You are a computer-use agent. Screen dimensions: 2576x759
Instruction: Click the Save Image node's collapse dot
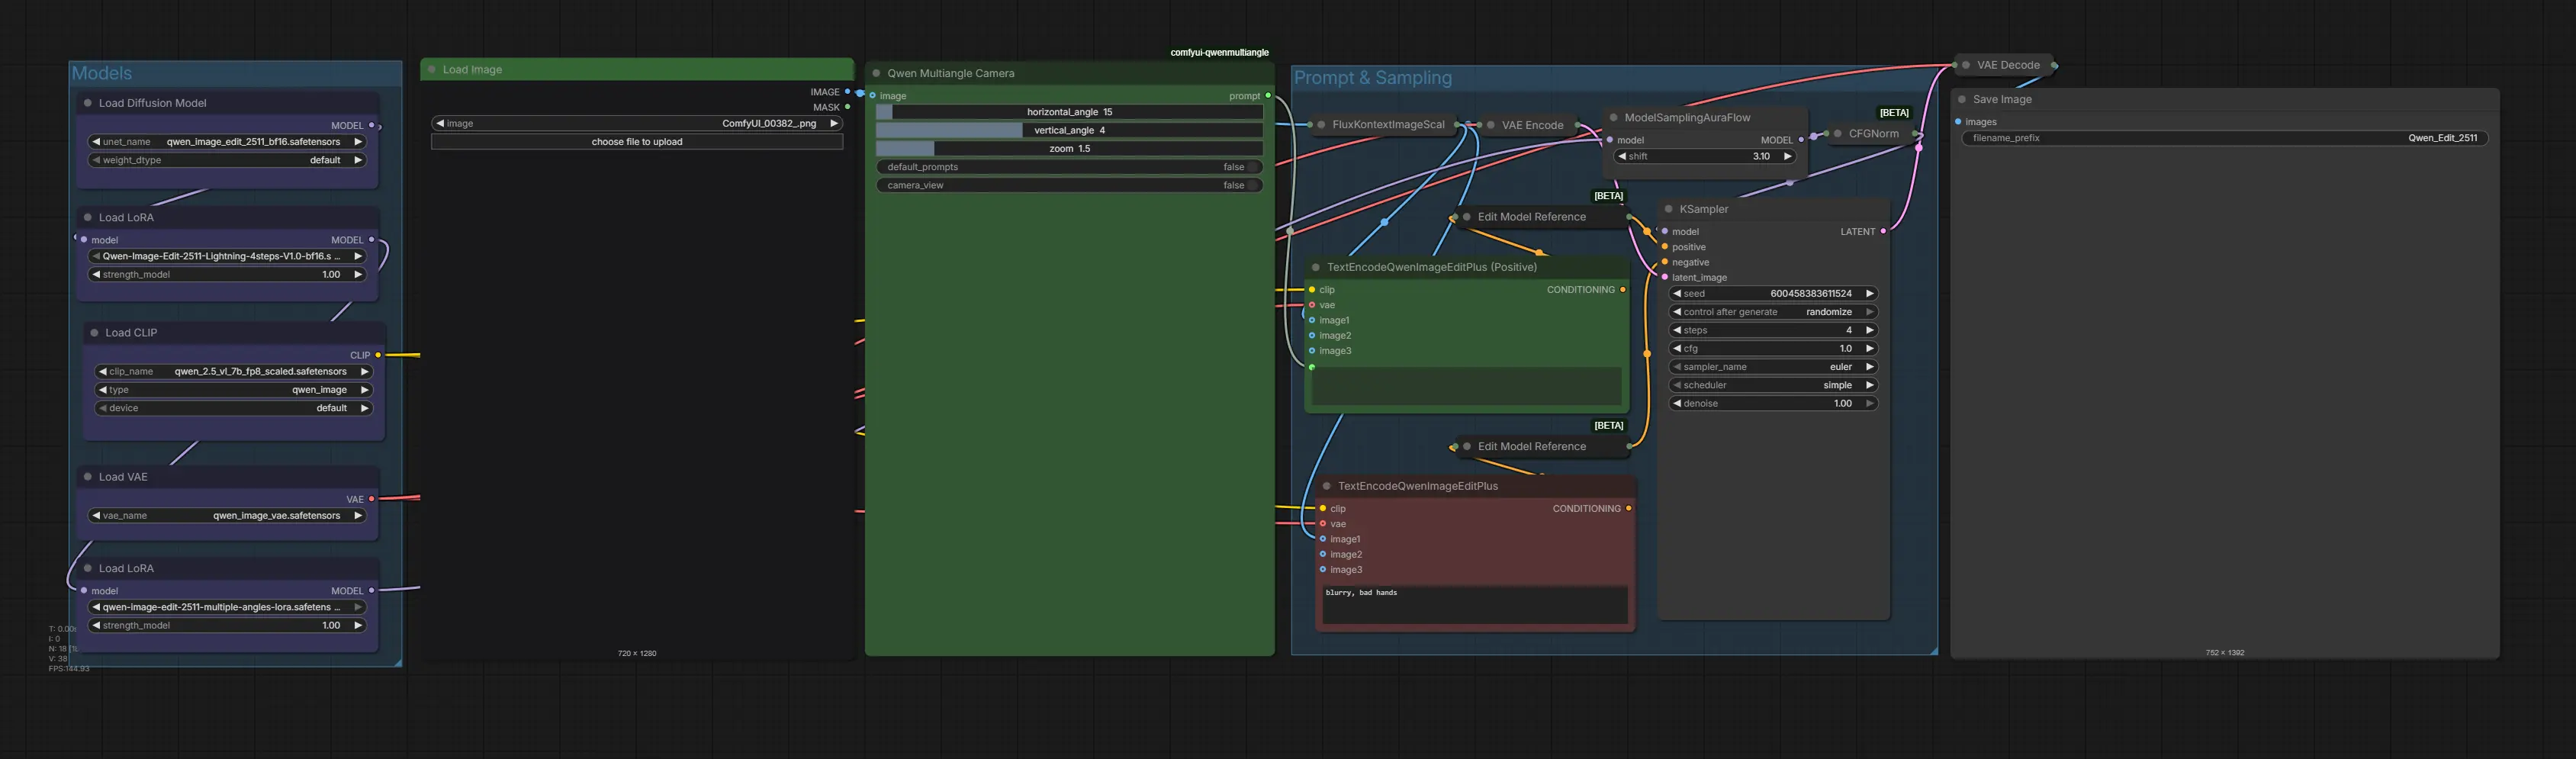point(1962,100)
